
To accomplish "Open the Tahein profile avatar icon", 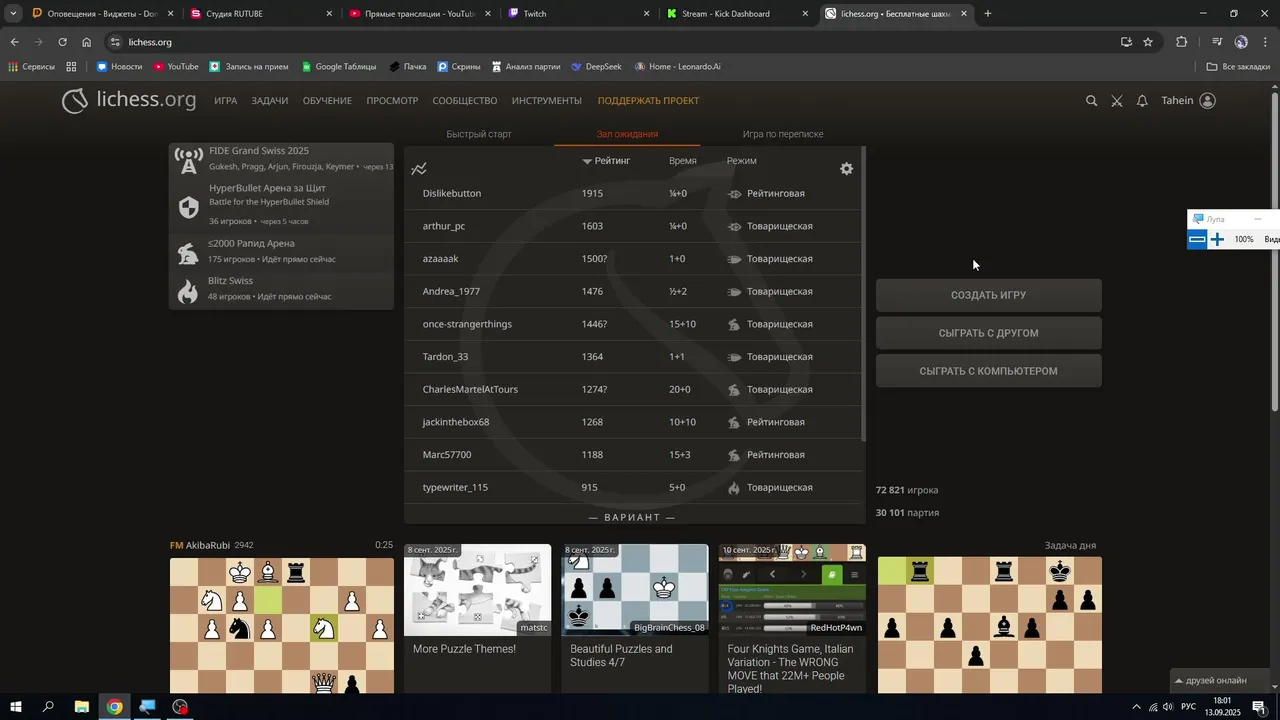I will [x=1207, y=101].
